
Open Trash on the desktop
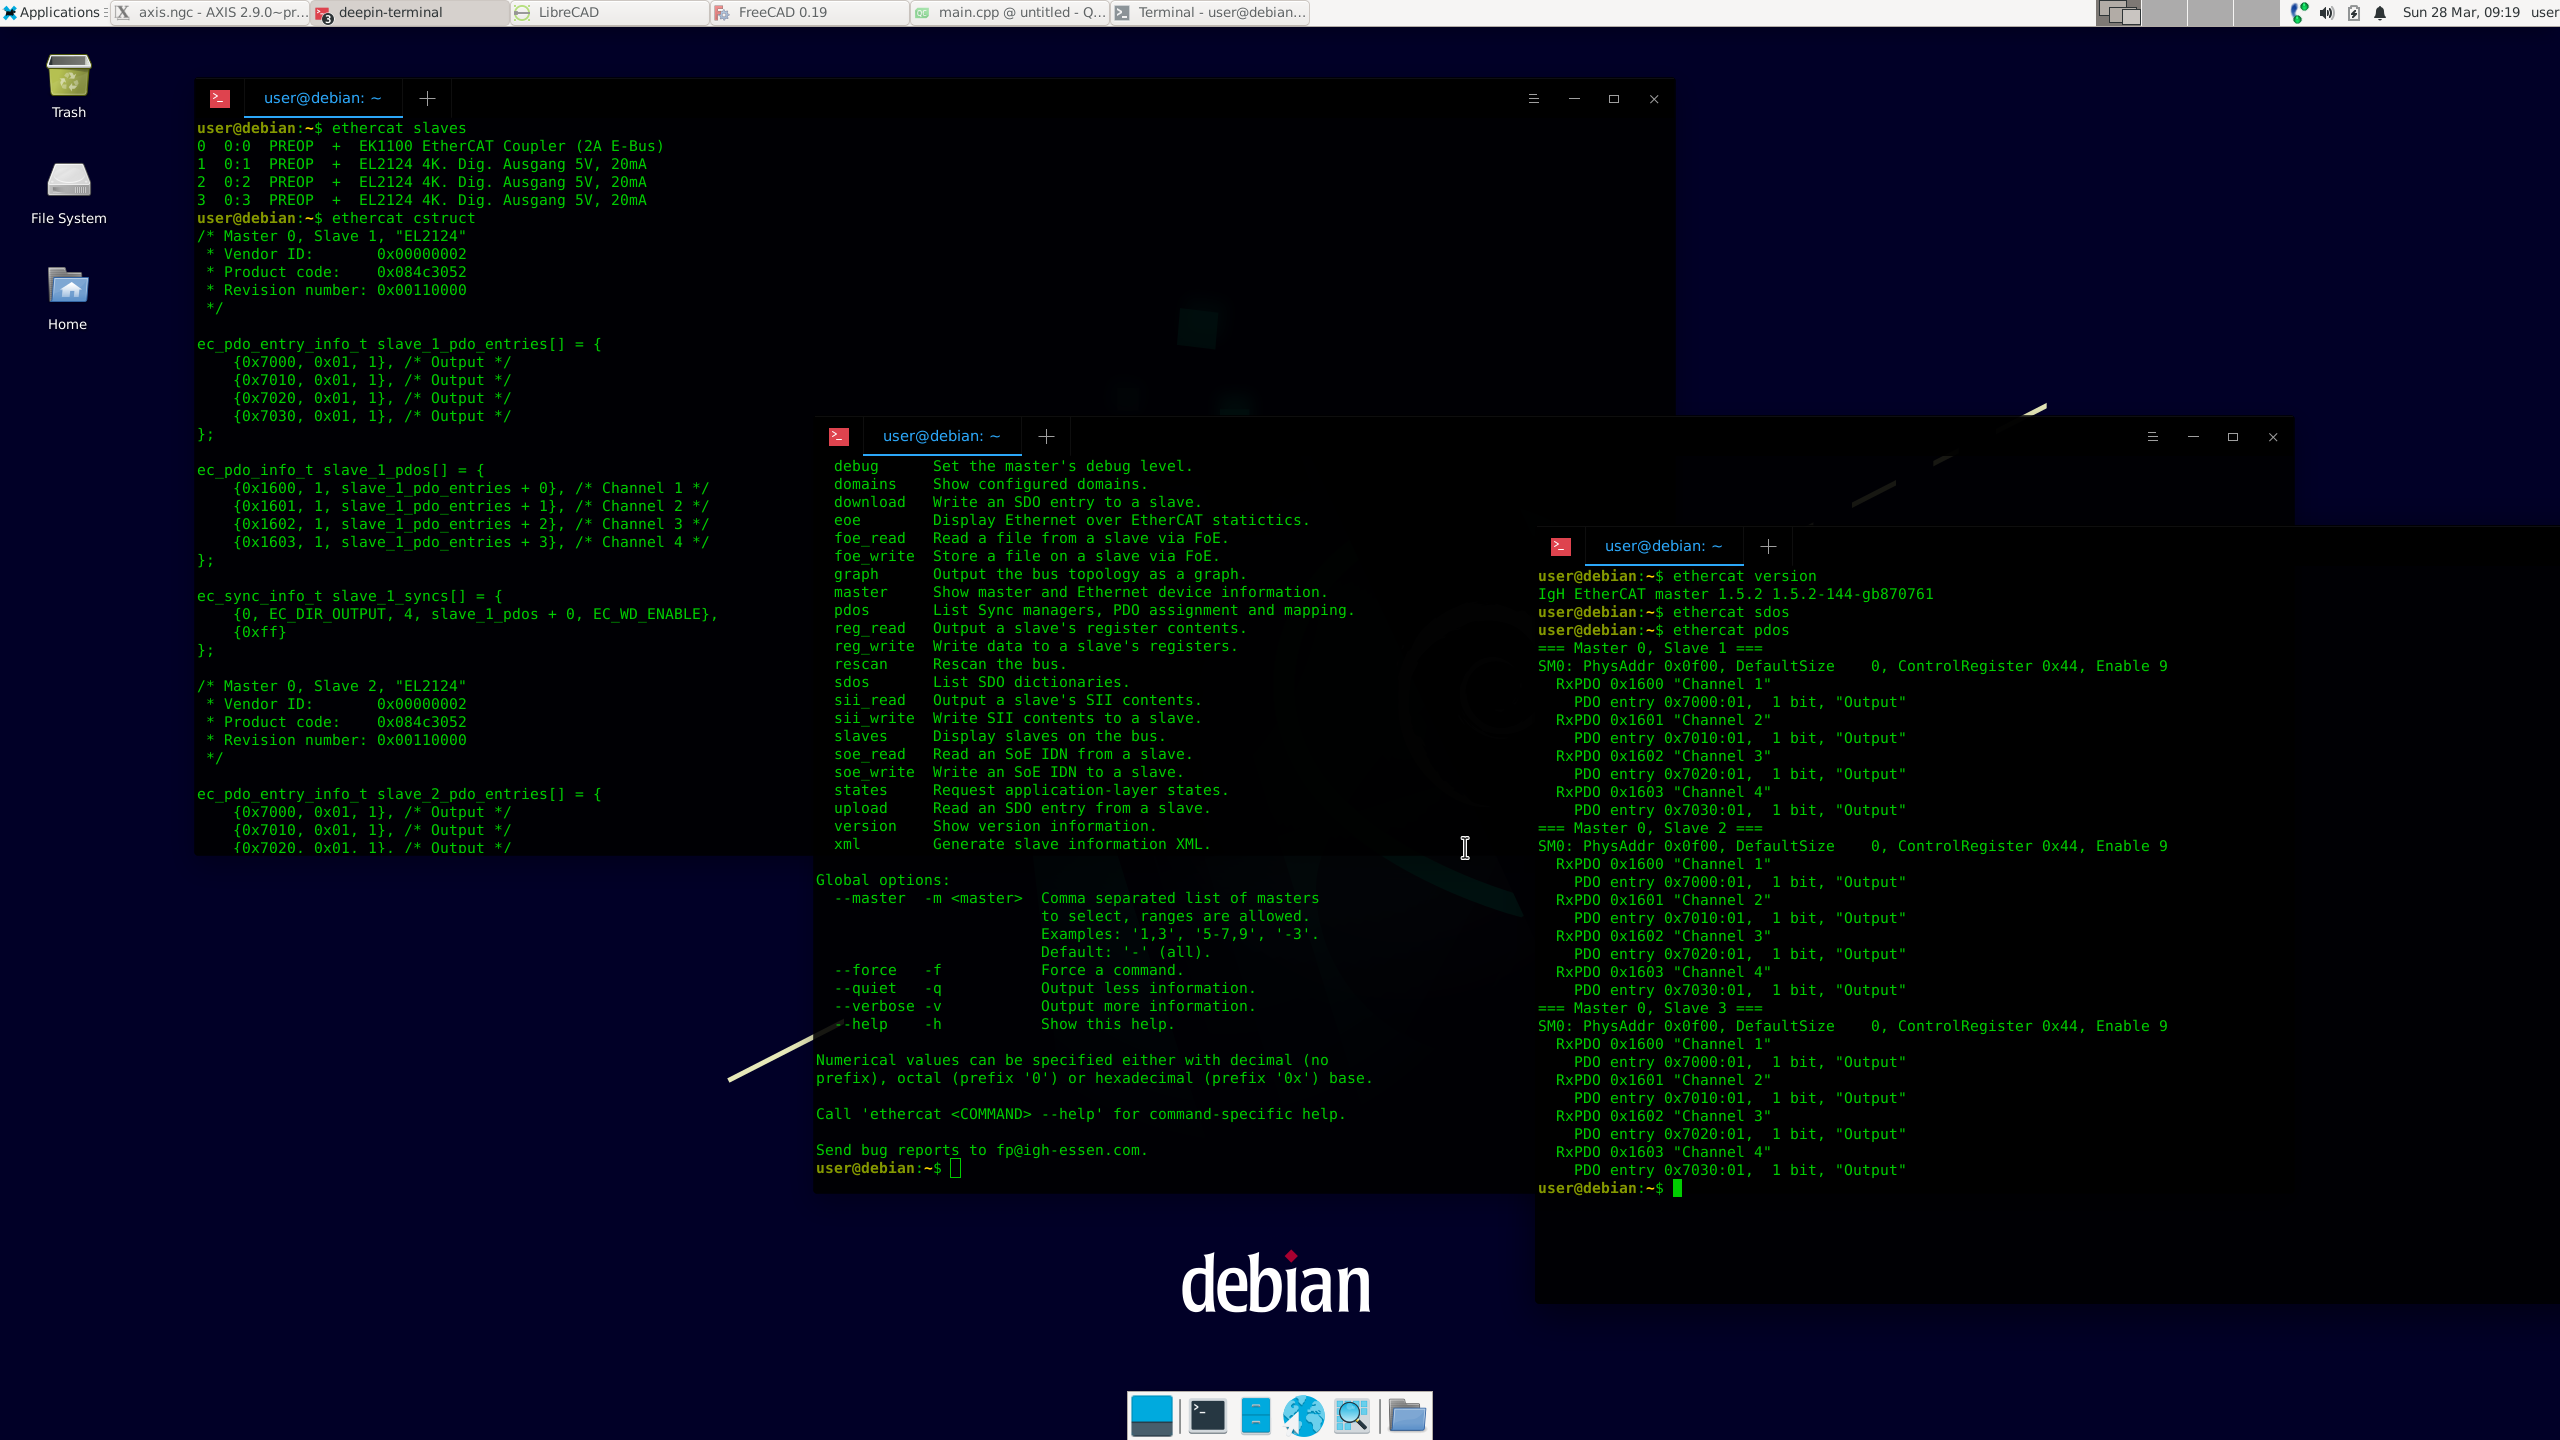[x=68, y=86]
